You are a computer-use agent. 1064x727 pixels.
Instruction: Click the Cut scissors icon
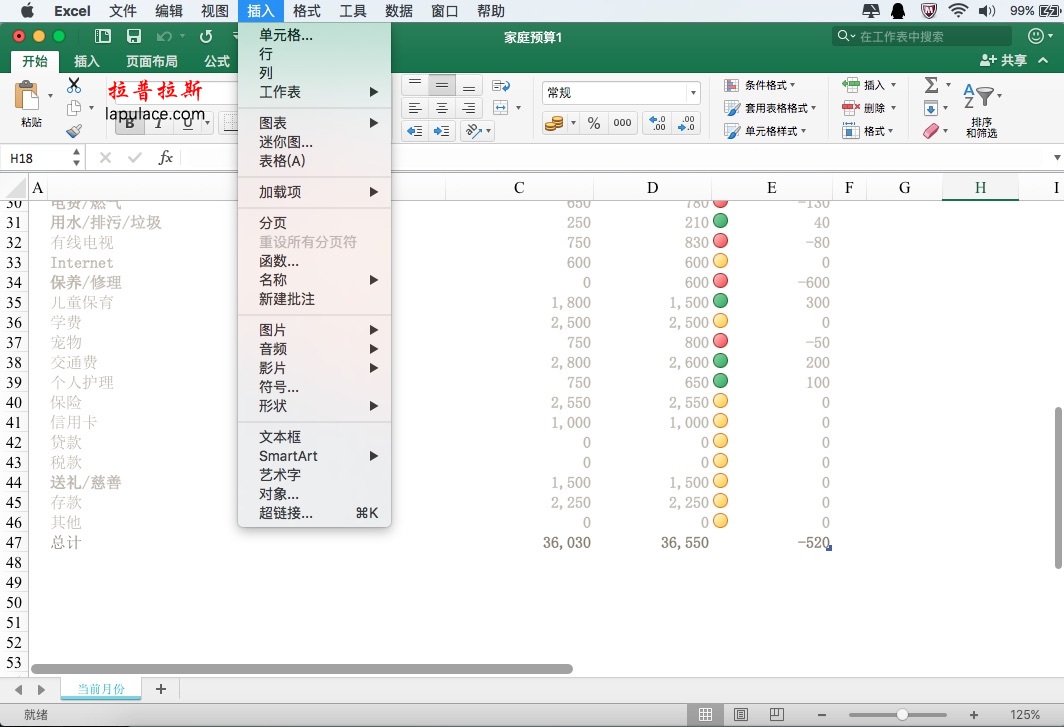point(76,87)
